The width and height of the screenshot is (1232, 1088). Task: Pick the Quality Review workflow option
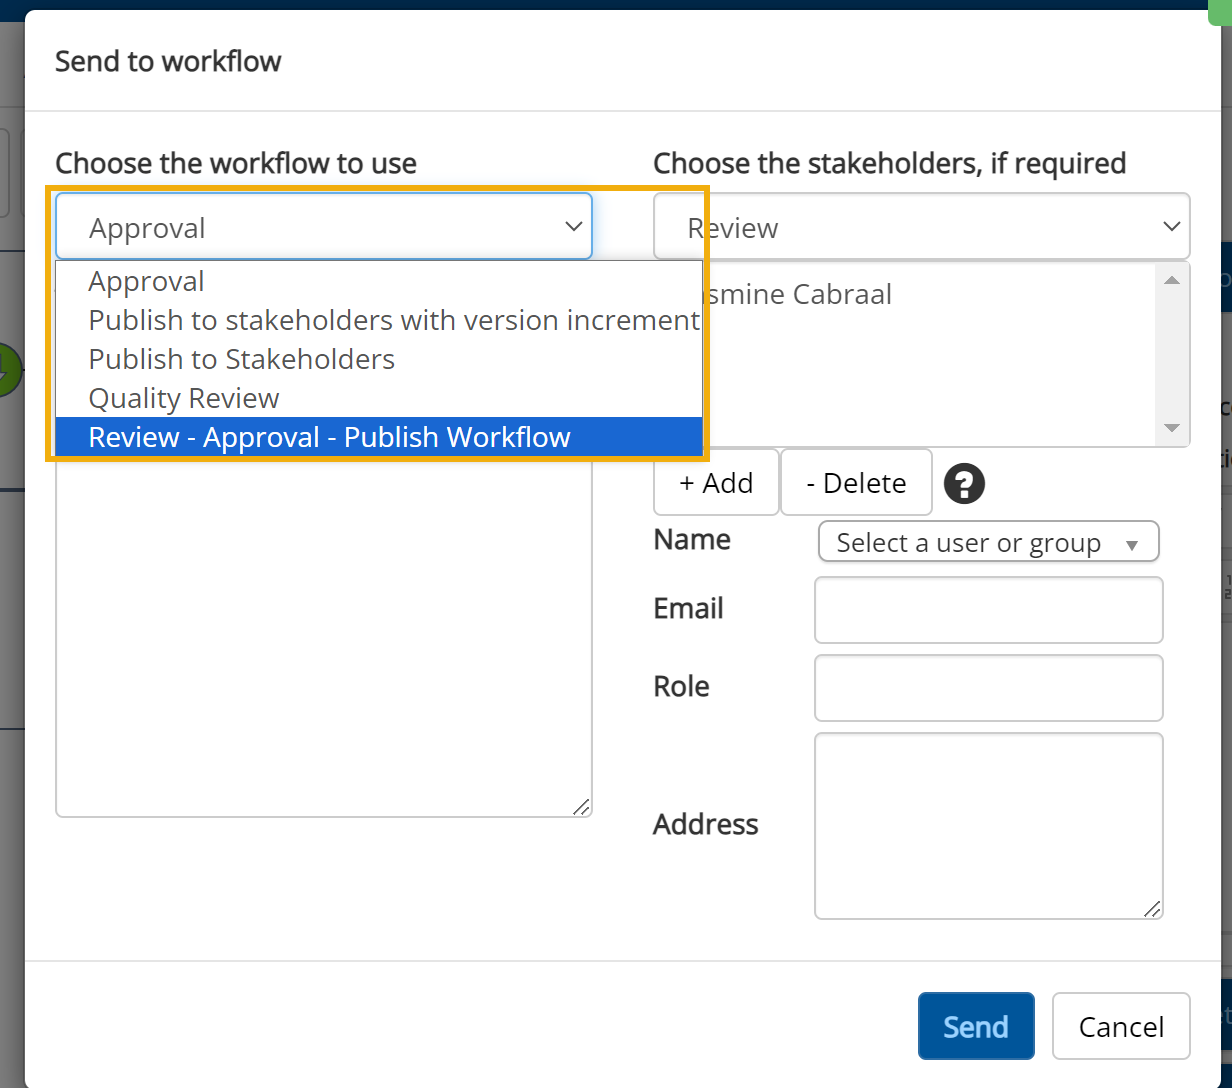[184, 399]
